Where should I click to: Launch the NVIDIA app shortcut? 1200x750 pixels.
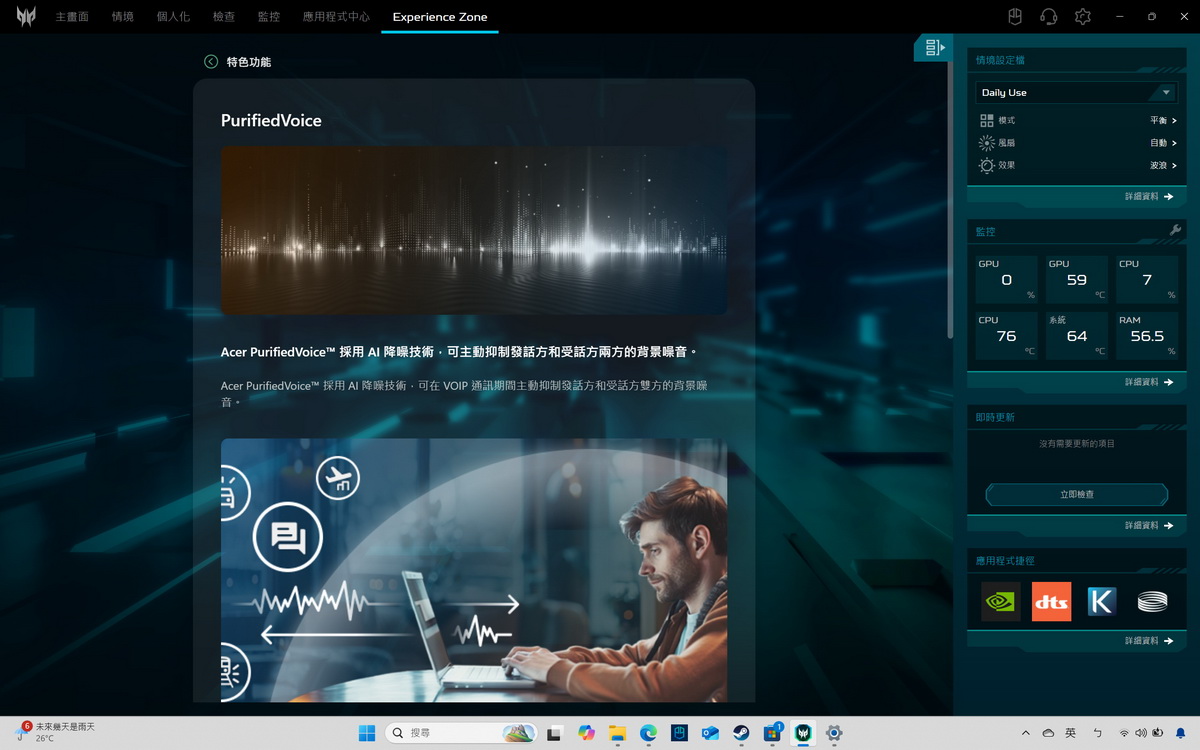coord(1000,601)
